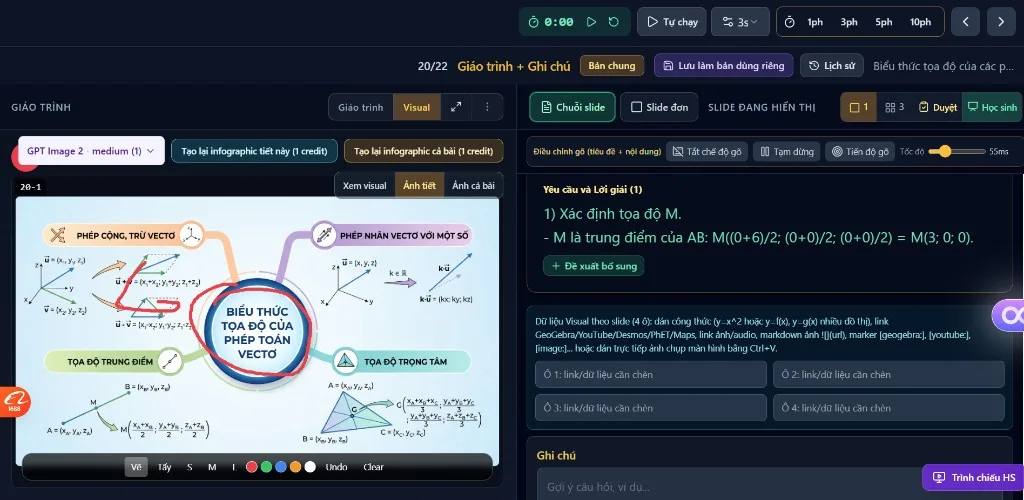This screenshot has height=500, width=1024.
Task: Click the orange 1688 side widget icon
Action: [x=14, y=402]
